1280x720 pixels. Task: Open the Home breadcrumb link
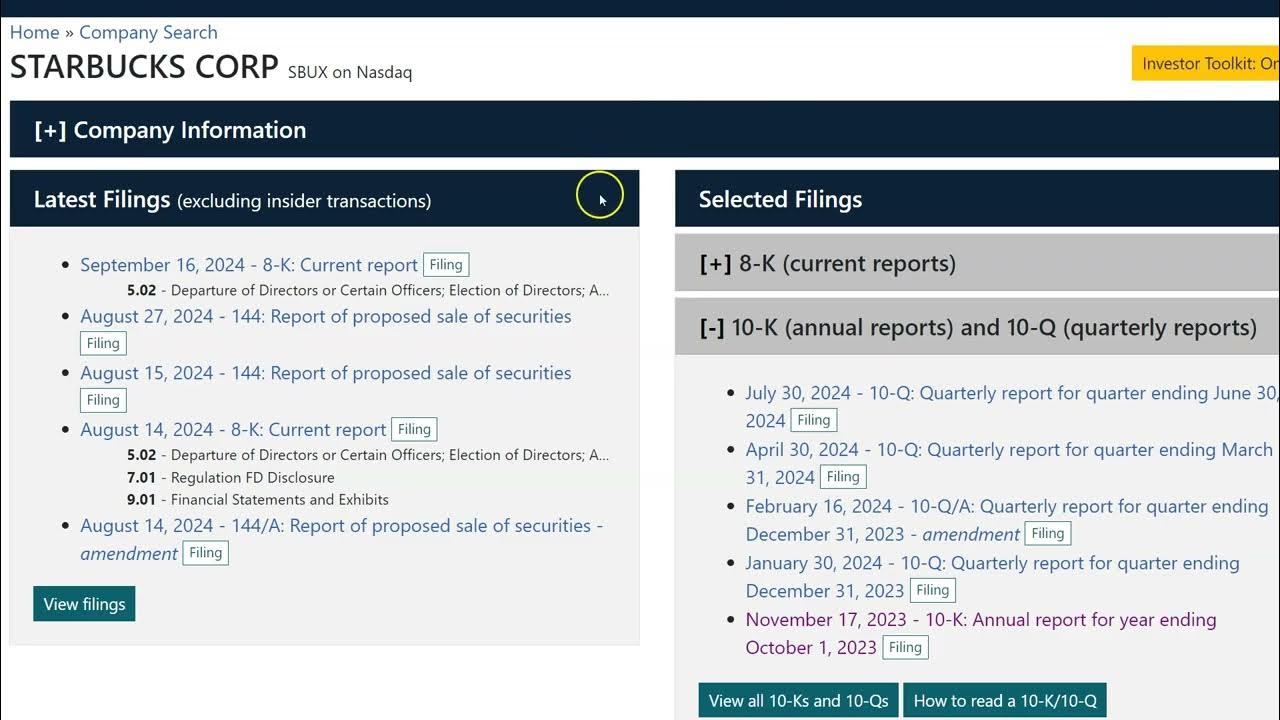pyautogui.click(x=34, y=32)
